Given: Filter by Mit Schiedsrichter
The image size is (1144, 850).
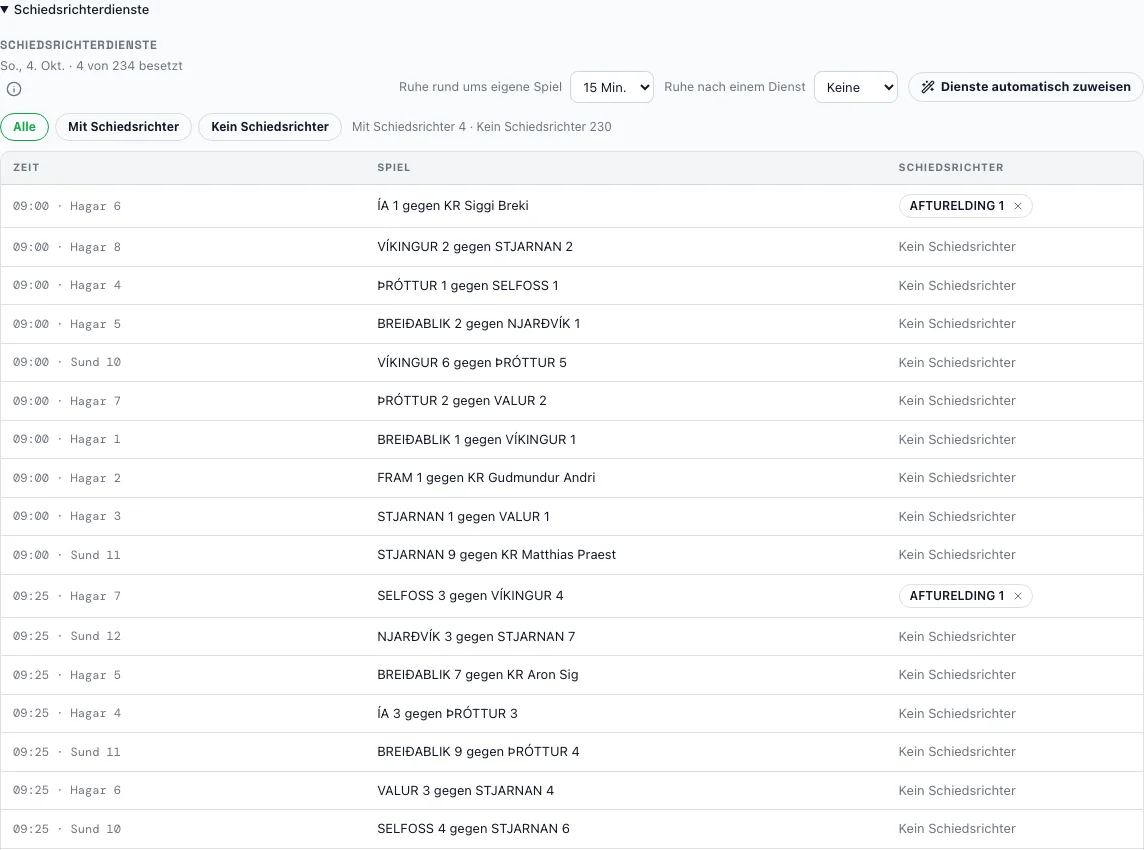Looking at the screenshot, I should (x=123, y=126).
